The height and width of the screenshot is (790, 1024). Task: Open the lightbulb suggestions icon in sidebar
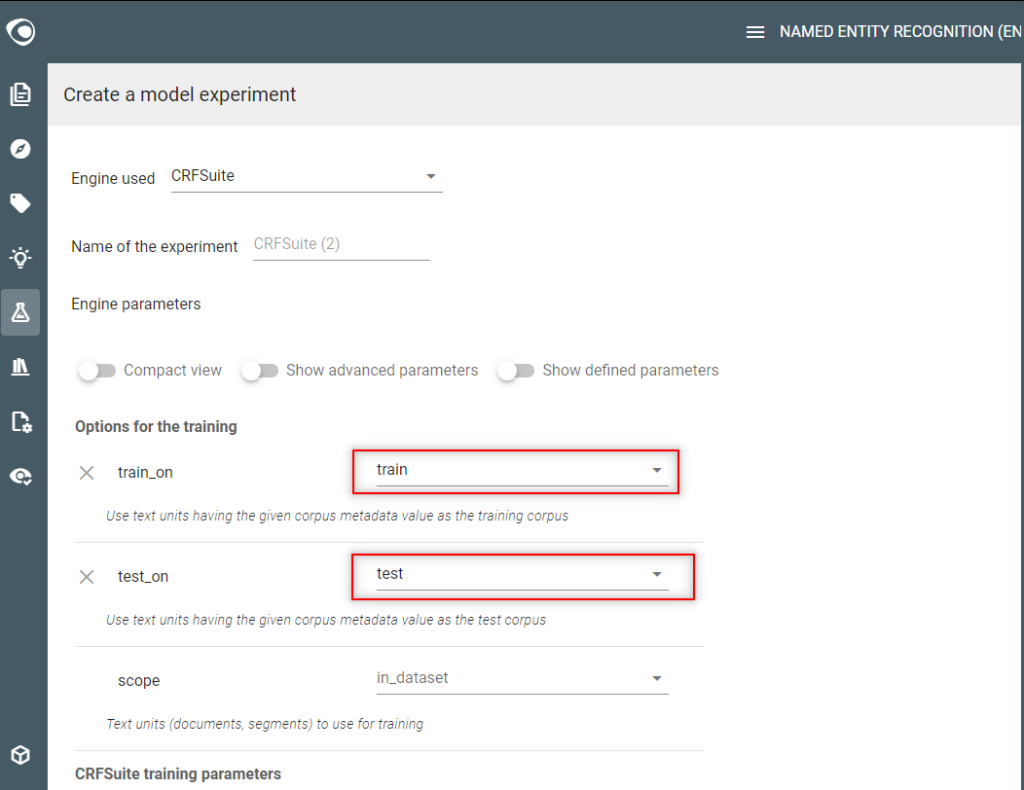click(20, 257)
